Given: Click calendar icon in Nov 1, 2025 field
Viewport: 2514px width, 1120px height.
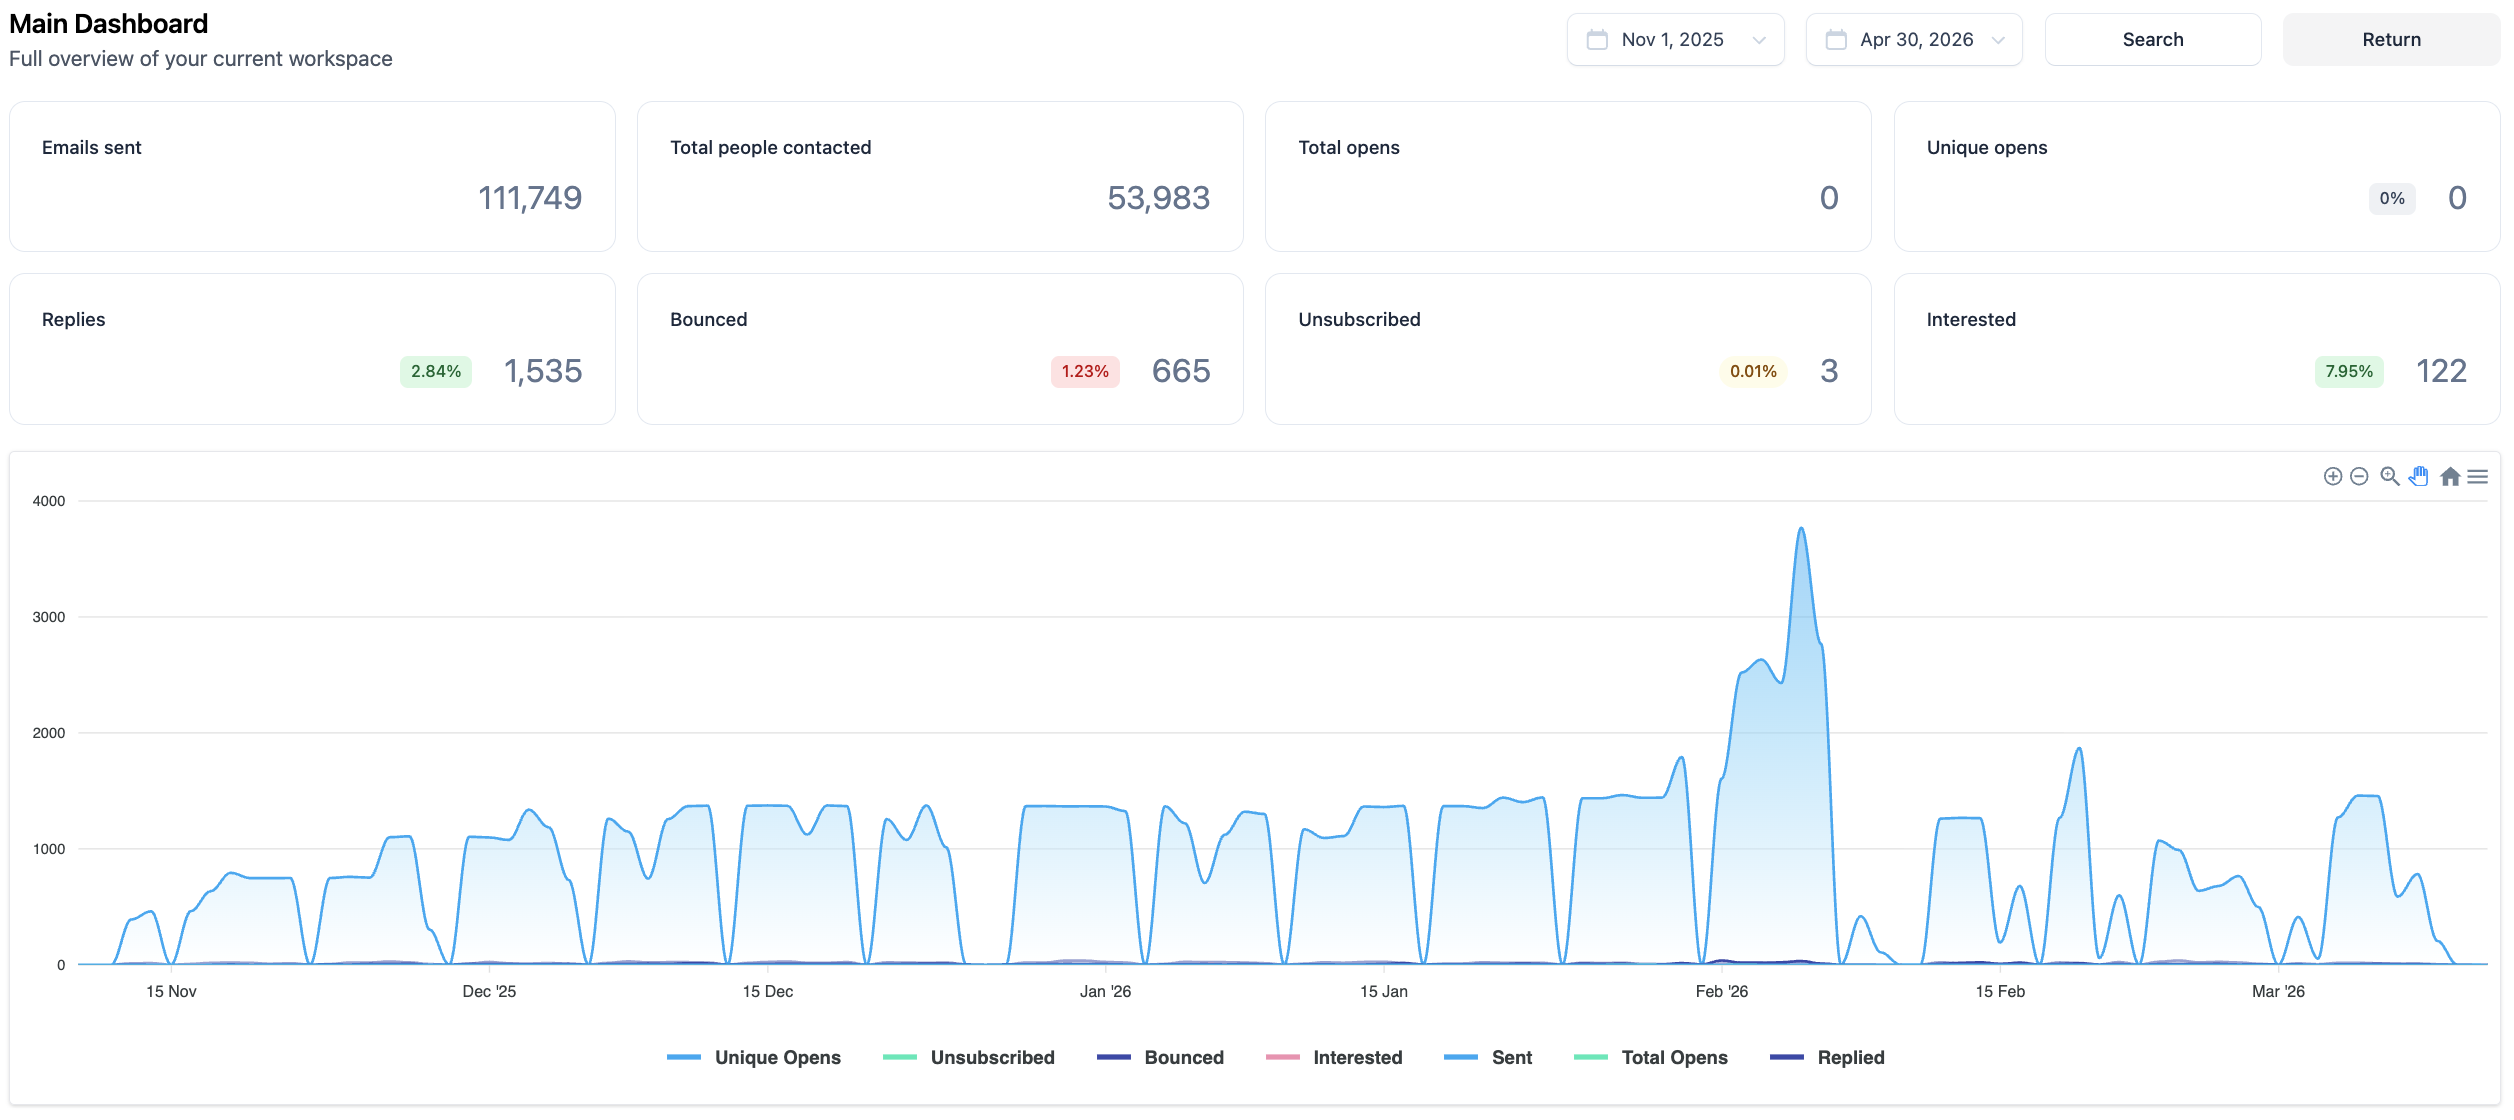Looking at the screenshot, I should tap(1597, 40).
